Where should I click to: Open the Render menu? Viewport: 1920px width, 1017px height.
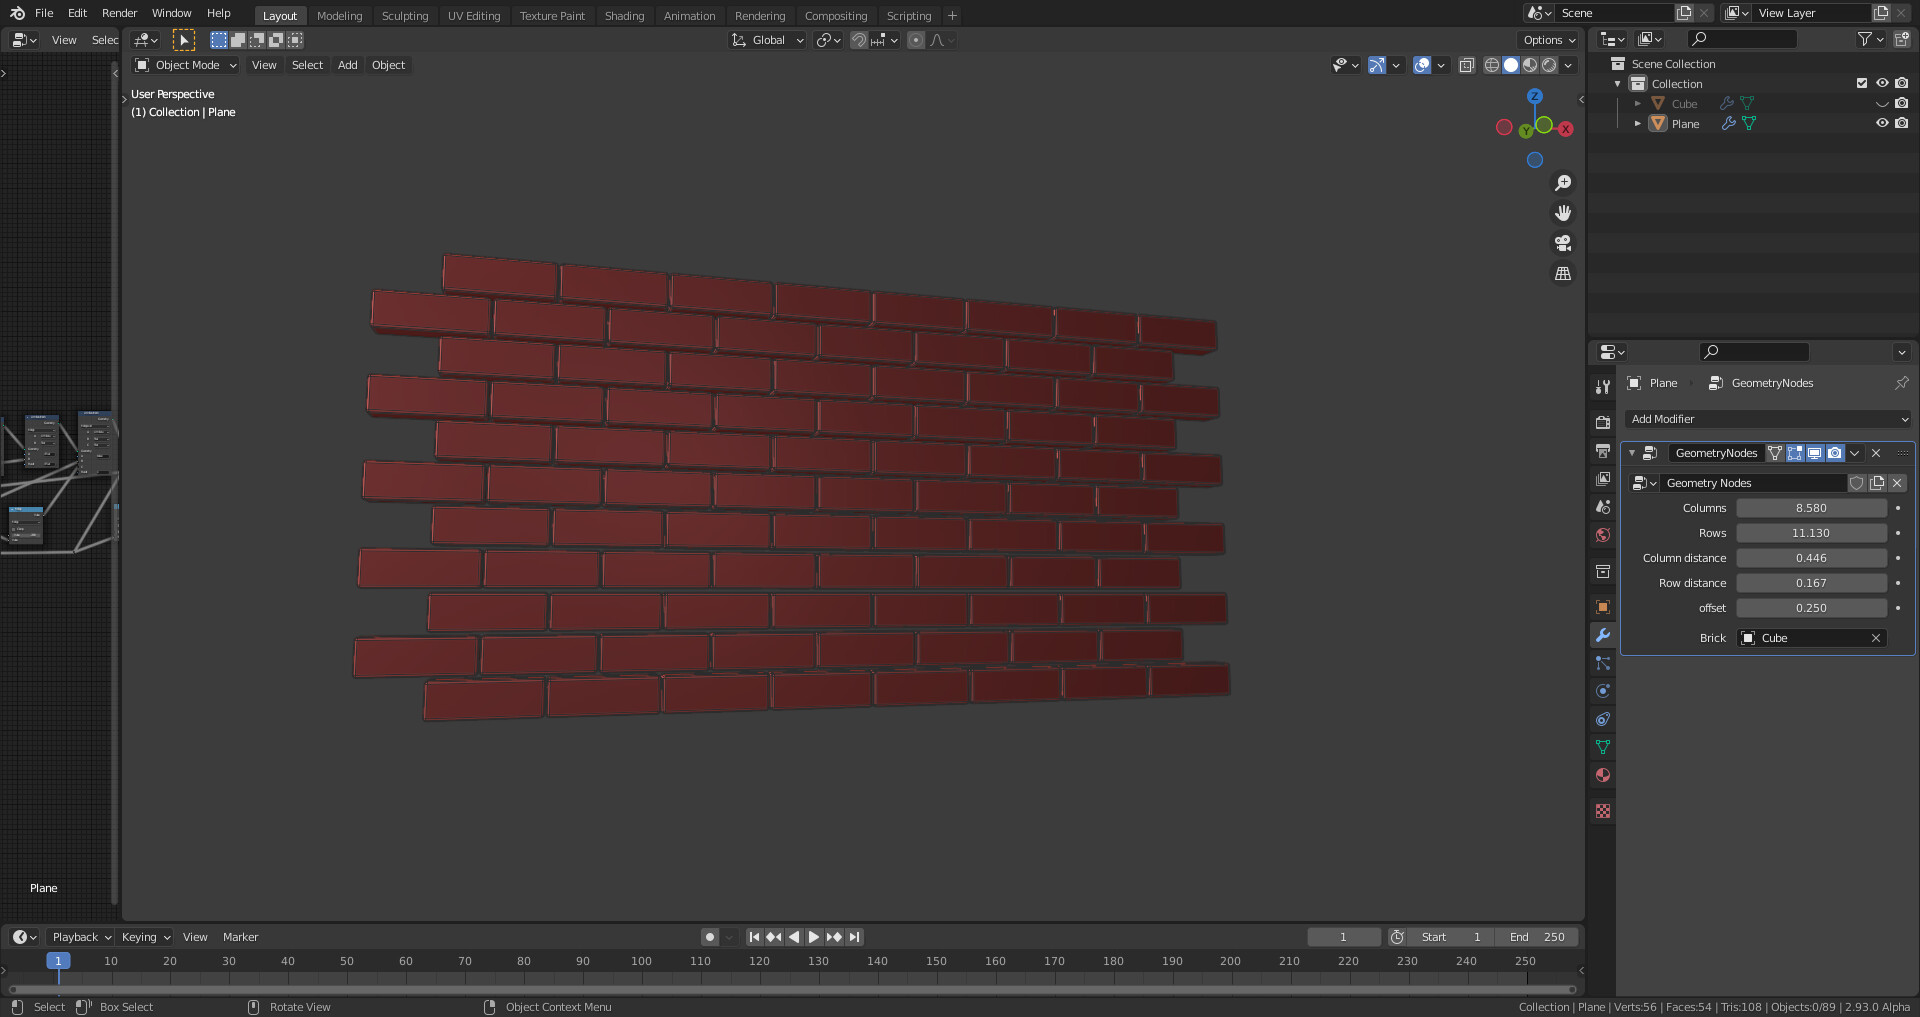(x=119, y=13)
